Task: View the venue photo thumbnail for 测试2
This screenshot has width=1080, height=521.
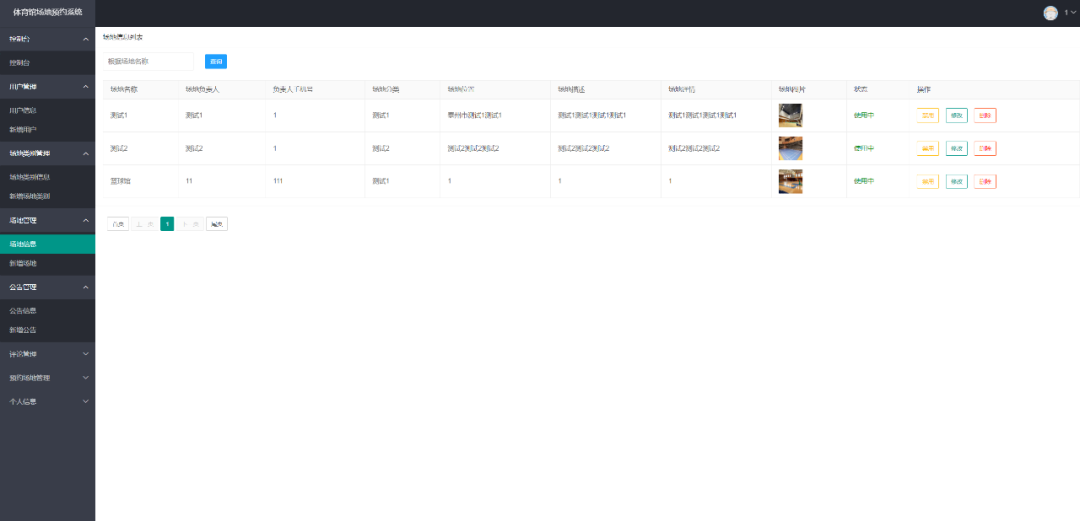Action: (790, 148)
